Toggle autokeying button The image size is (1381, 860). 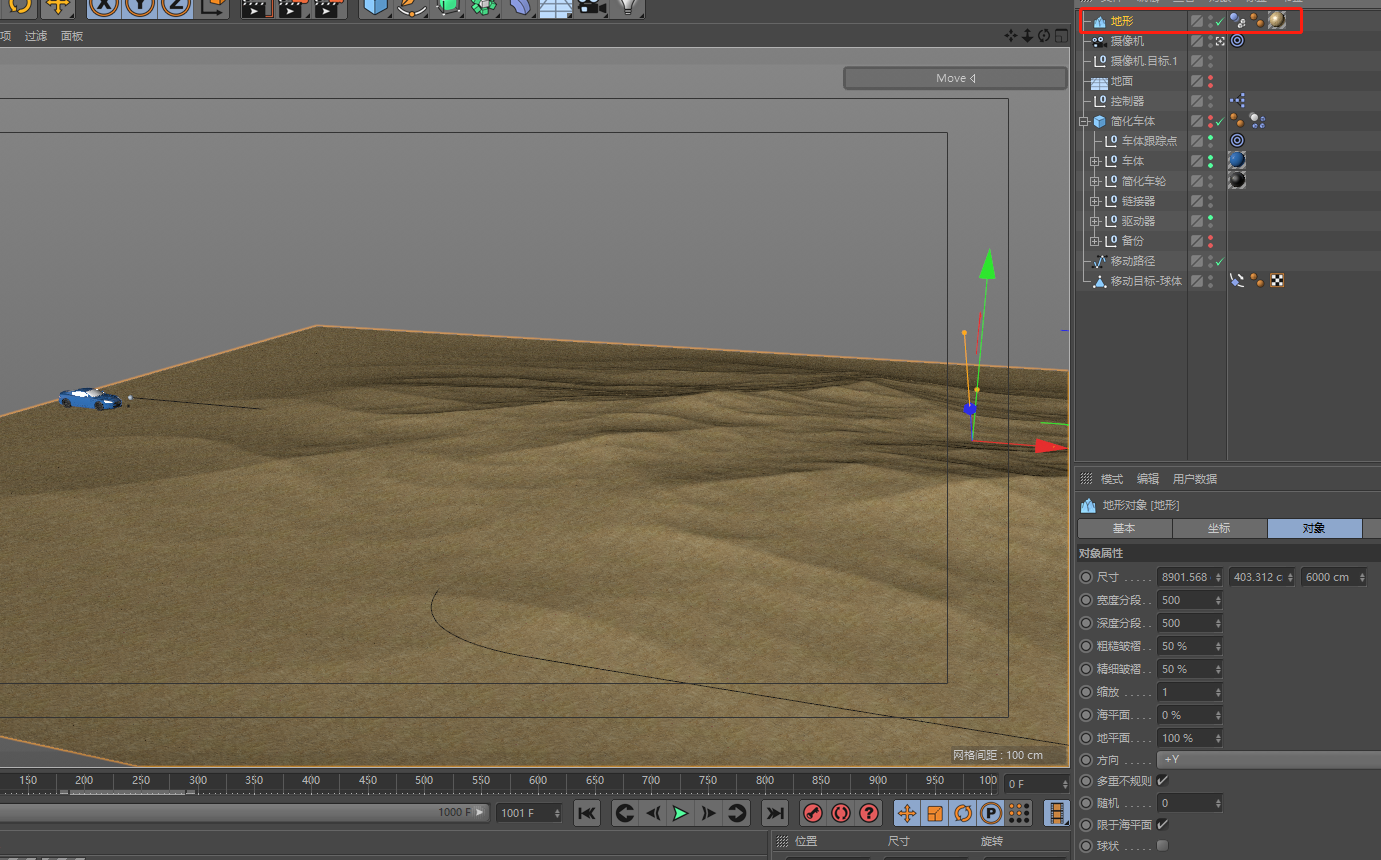tap(841, 813)
